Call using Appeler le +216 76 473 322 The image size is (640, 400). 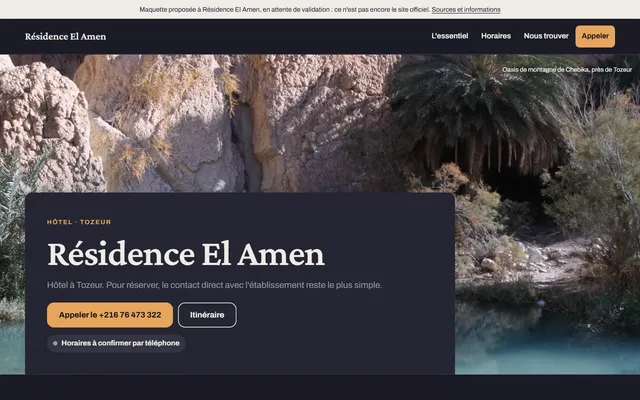click(x=110, y=315)
